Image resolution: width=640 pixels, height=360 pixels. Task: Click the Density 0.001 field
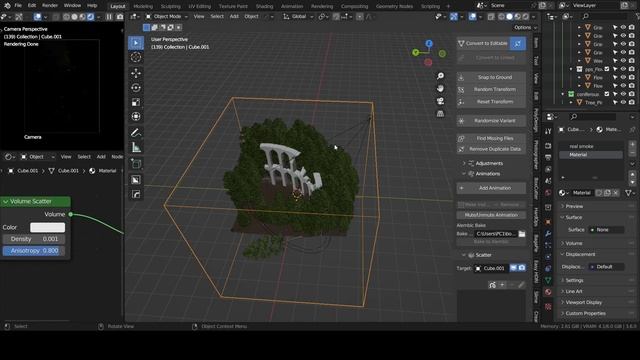[x=34, y=239]
